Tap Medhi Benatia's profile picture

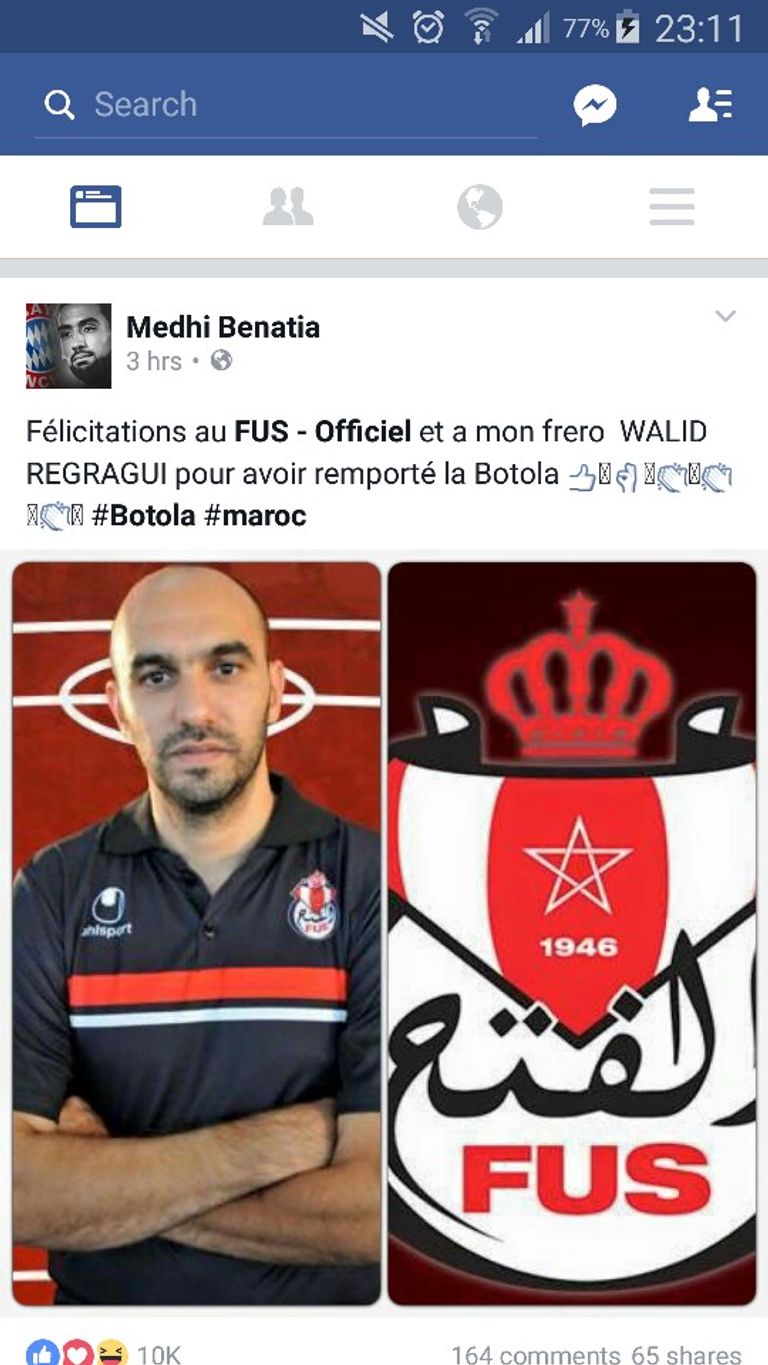68,346
